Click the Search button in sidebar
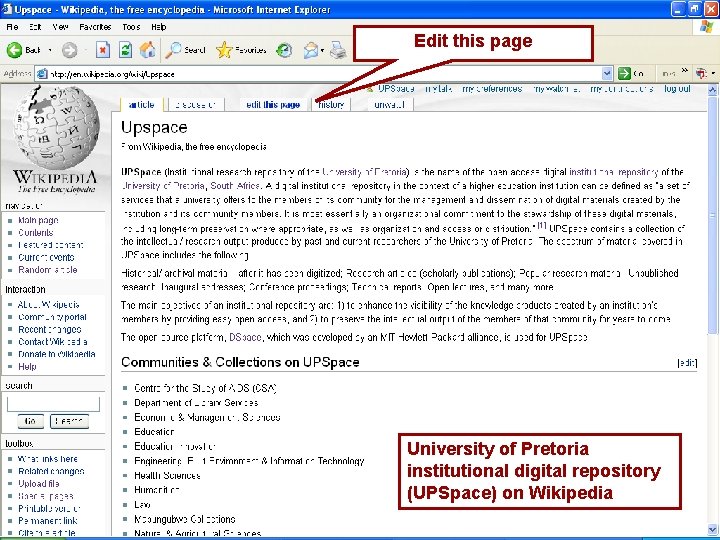Image resolution: width=720 pixels, height=540 pixels. pyautogui.click(x=69, y=421)
